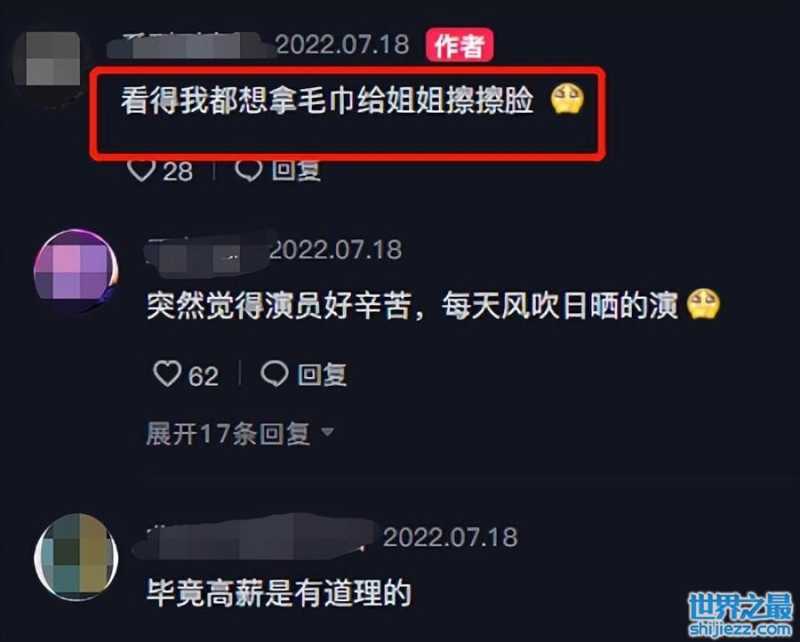The image size is (800, 642).
Task: Click the blurred username of the second commenter
Action: 207,254
